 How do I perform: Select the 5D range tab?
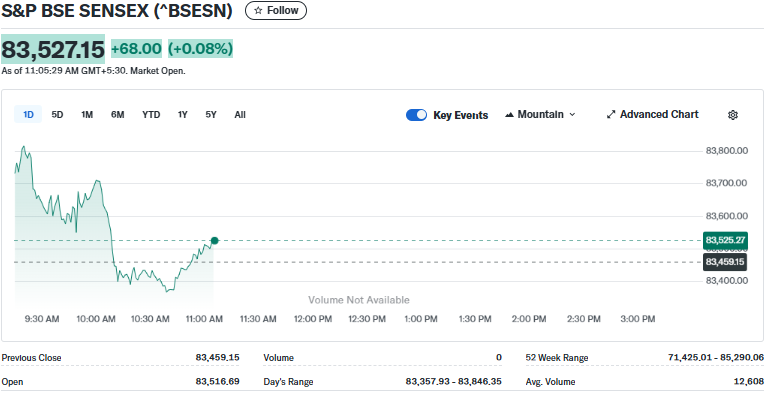(x=57, y=114)
